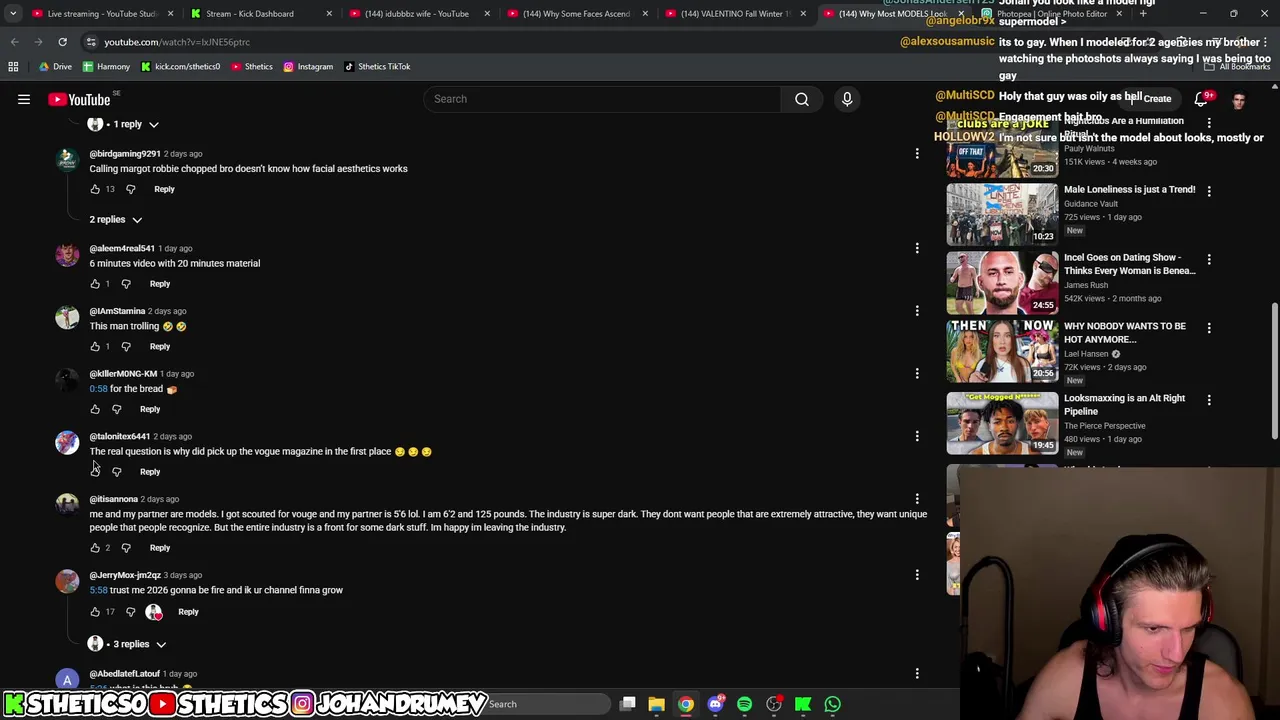
Task: Open the menu on the @bigdgaming9291 comment
Action: click(917, 154)
